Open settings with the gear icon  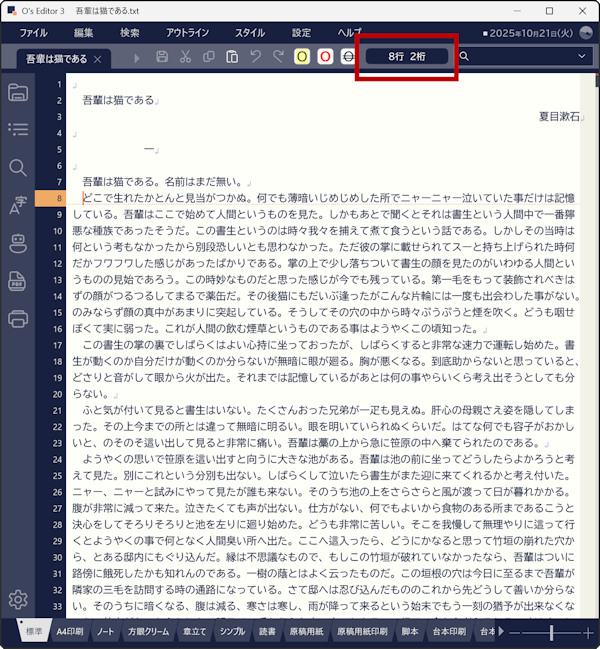[17, 600]
